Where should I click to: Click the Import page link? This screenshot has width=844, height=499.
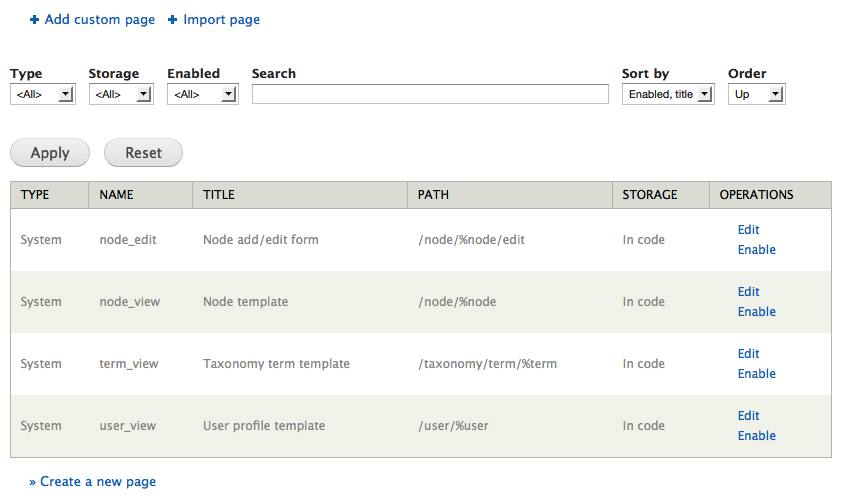point(221,19)
